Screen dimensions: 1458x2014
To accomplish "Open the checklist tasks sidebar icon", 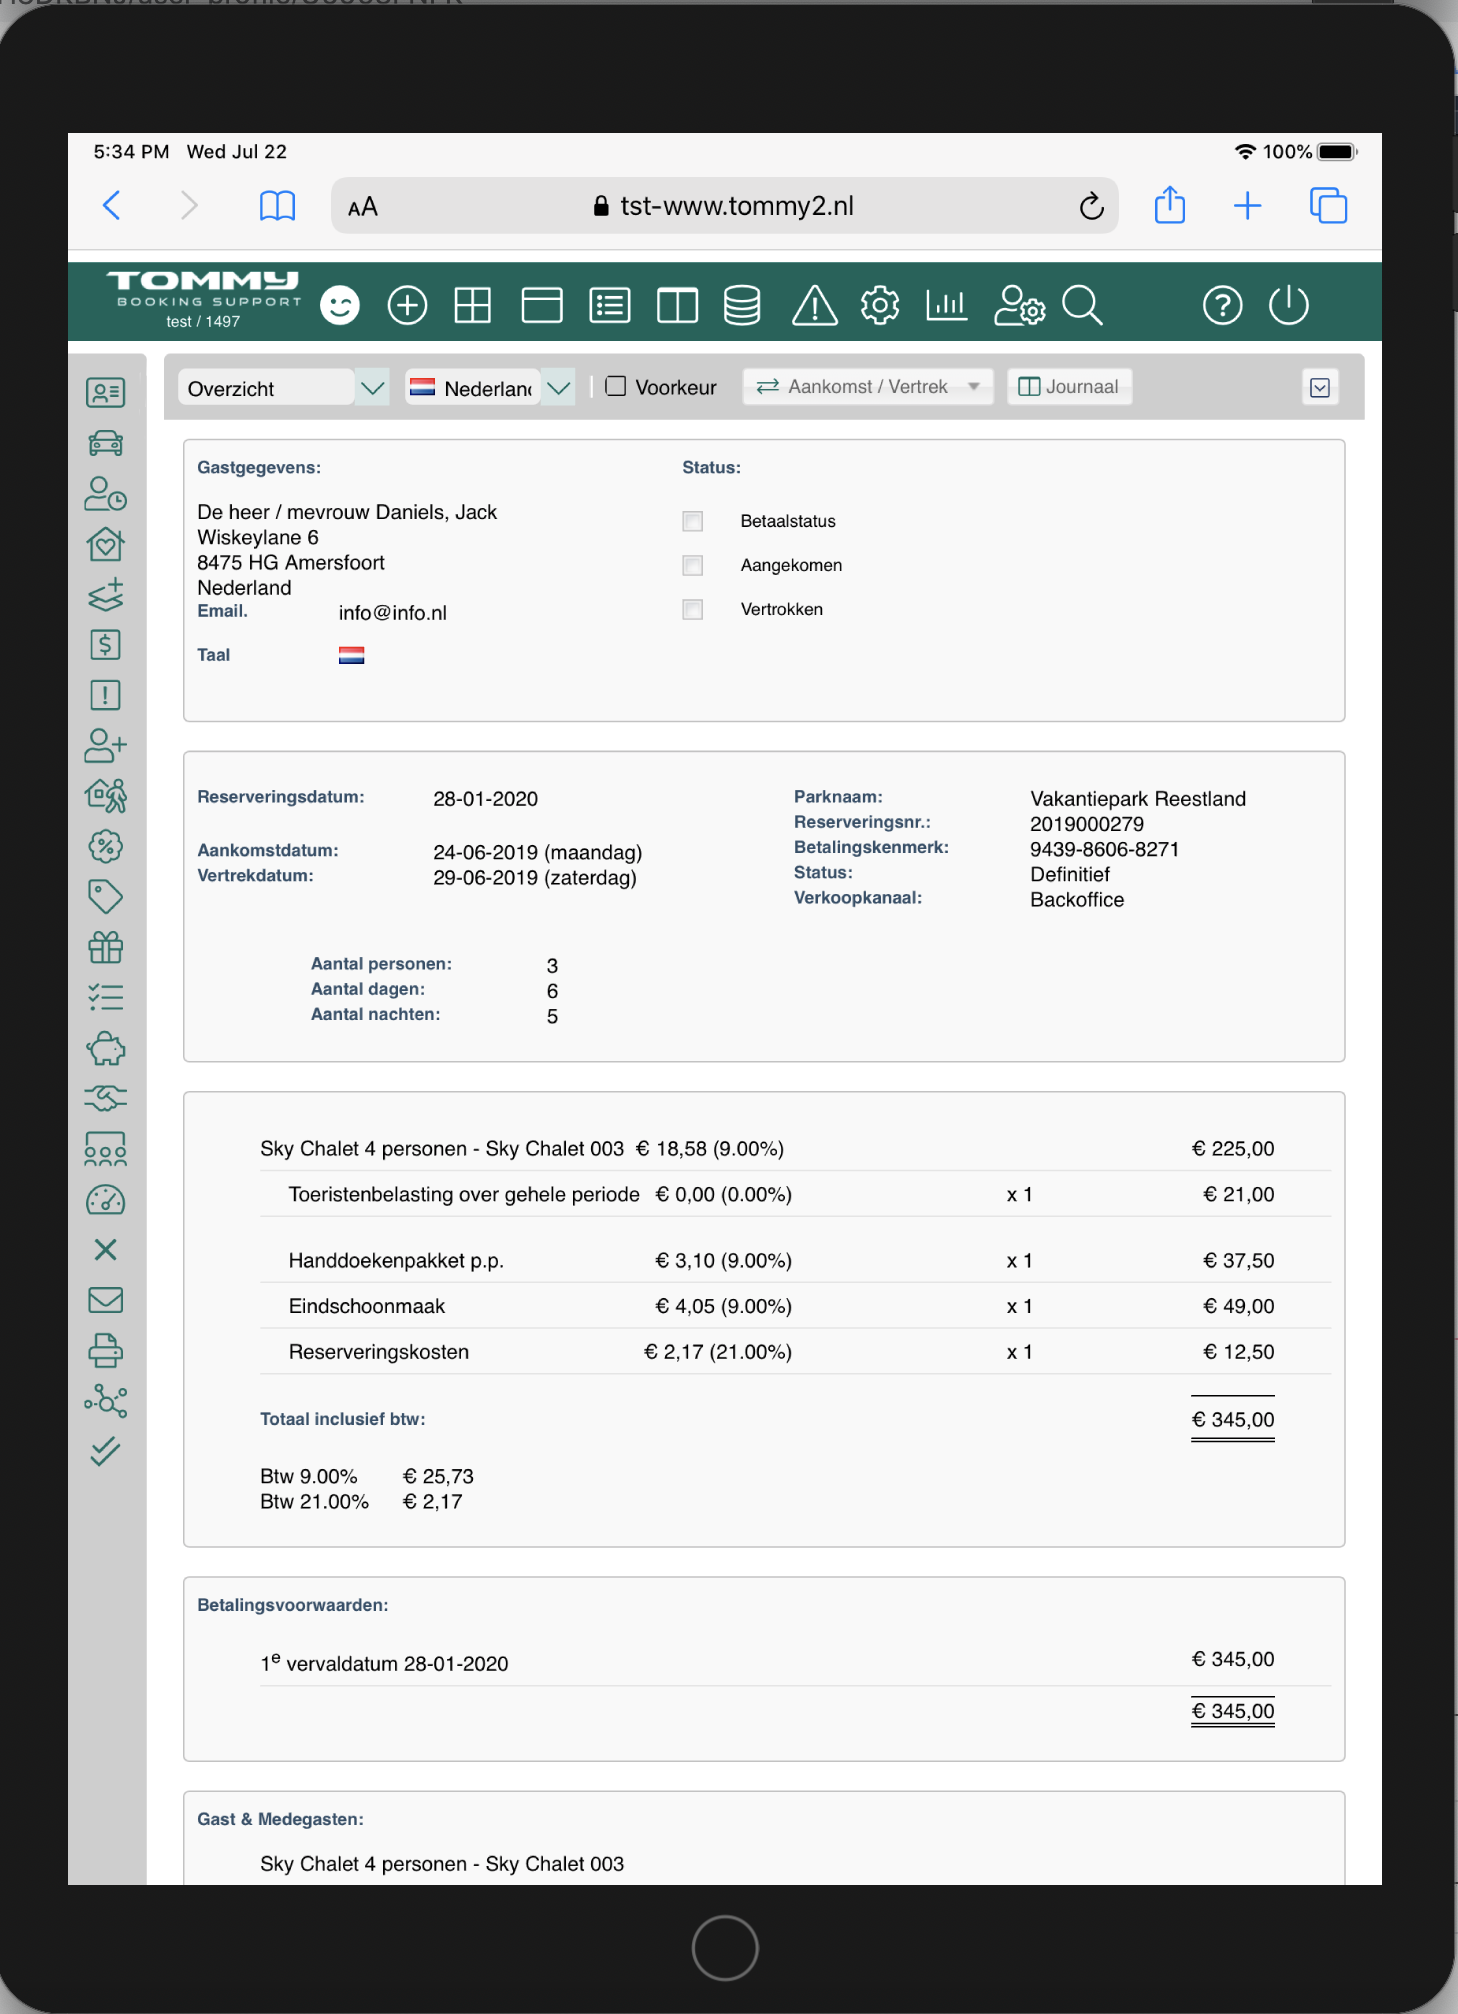I will (x=105, y=997).
